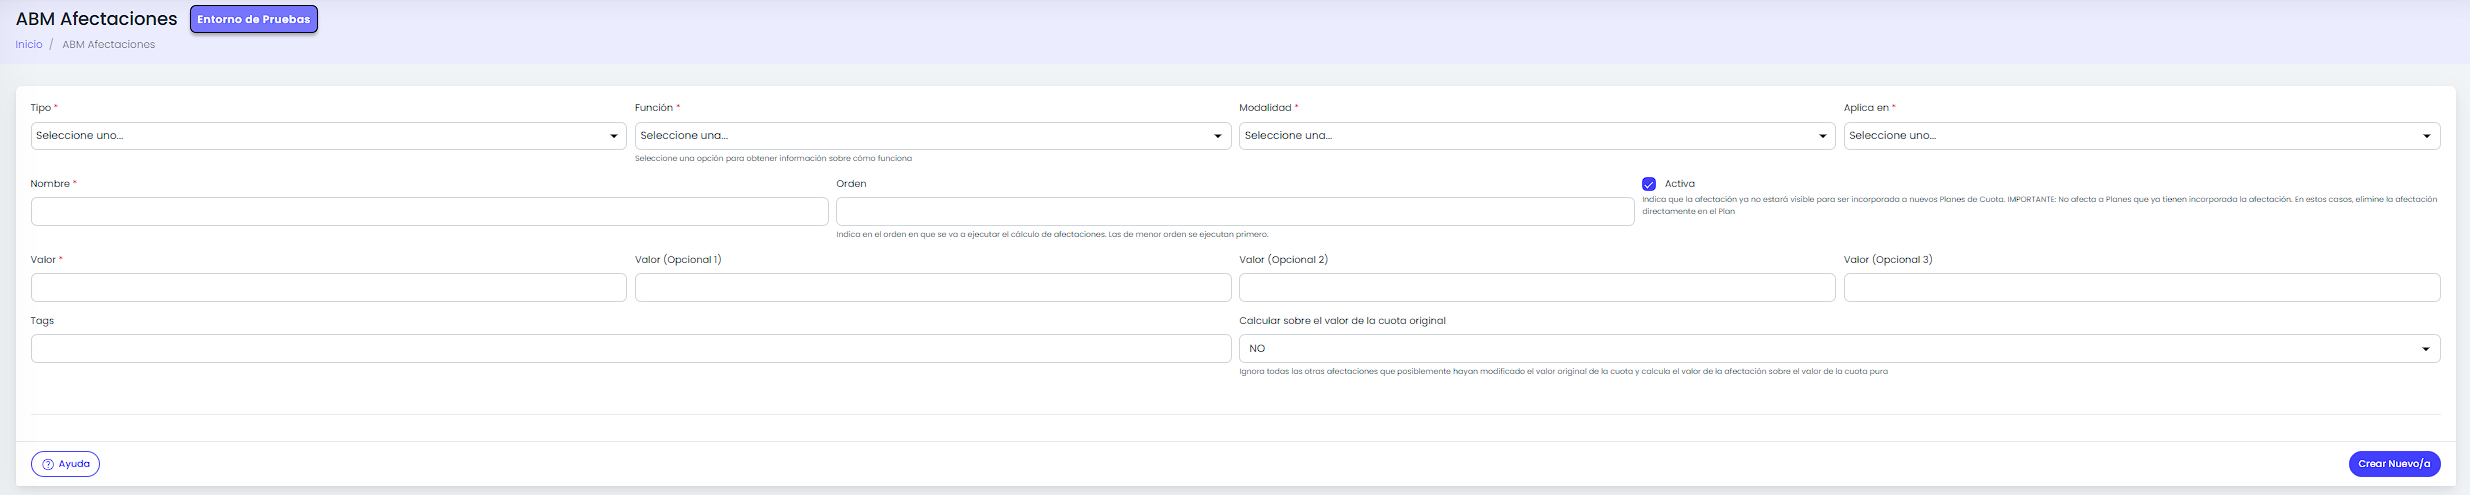Click the Valor required input field

328,288
